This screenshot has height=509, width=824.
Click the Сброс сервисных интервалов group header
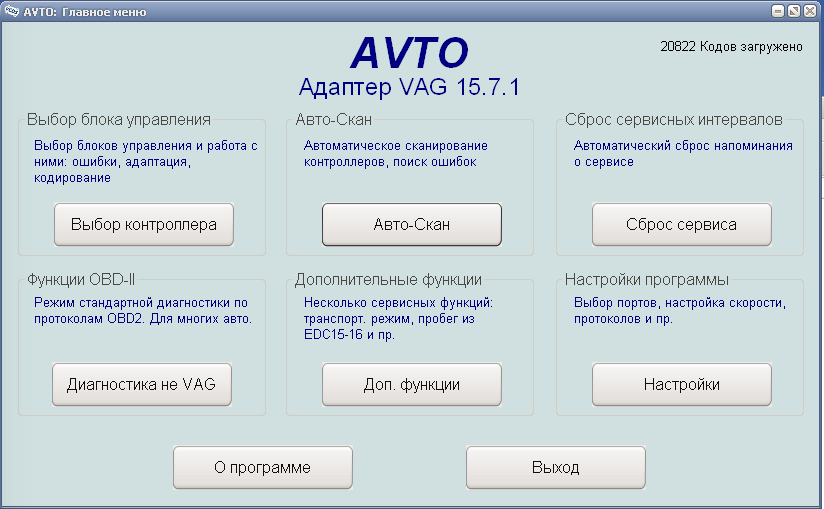(673, 120)
